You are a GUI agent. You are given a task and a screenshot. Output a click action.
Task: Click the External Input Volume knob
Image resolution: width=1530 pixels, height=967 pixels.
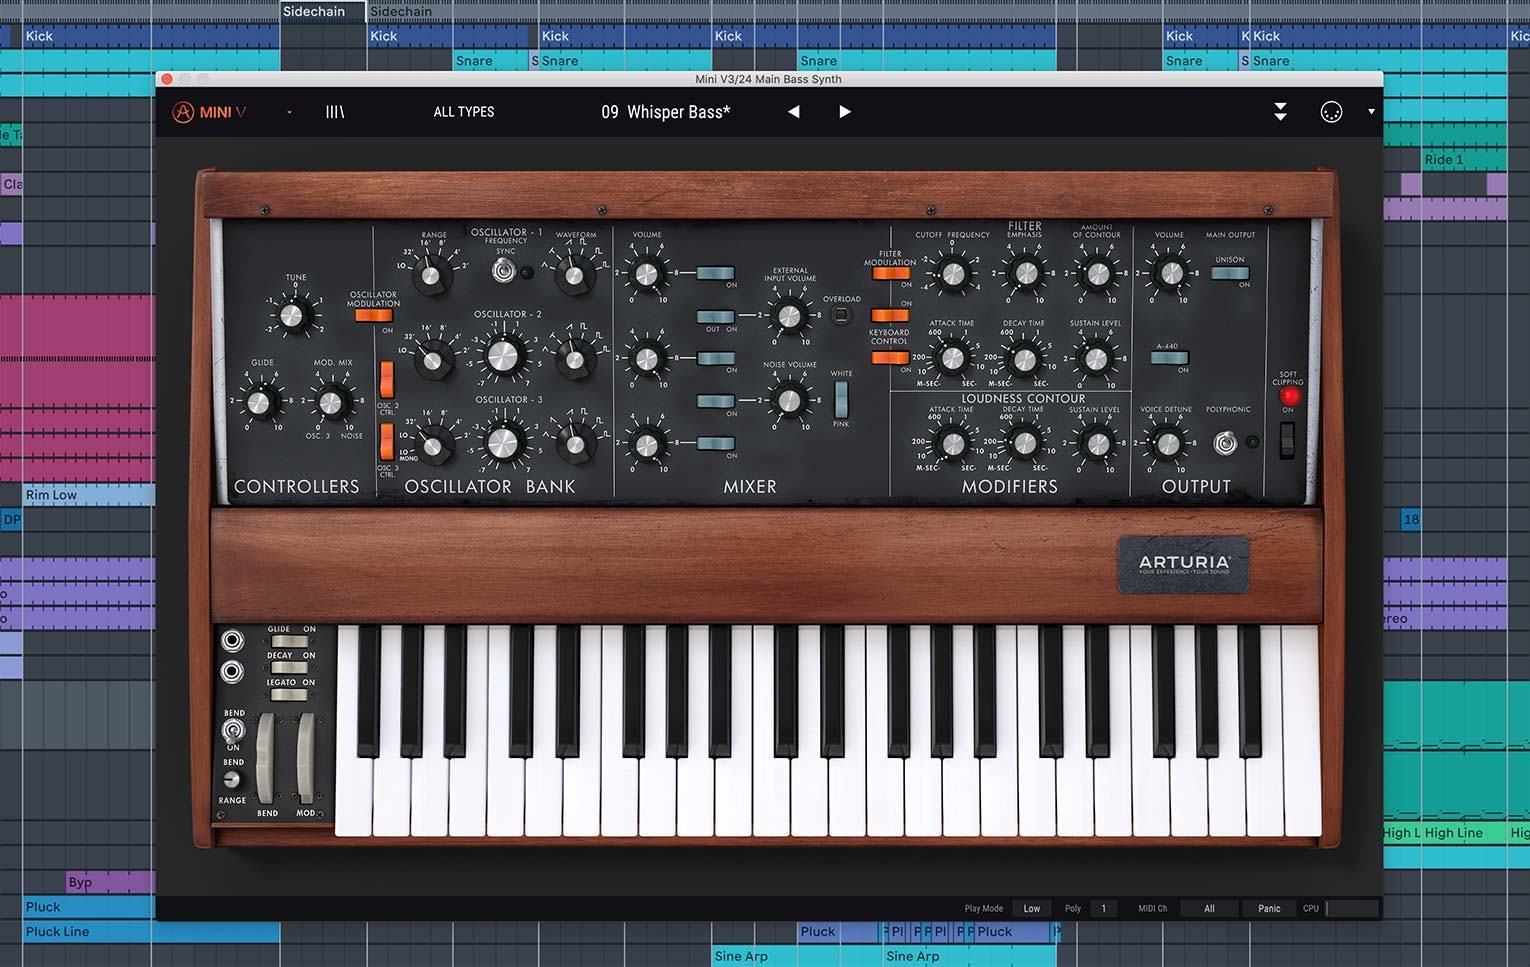[789, 316]
